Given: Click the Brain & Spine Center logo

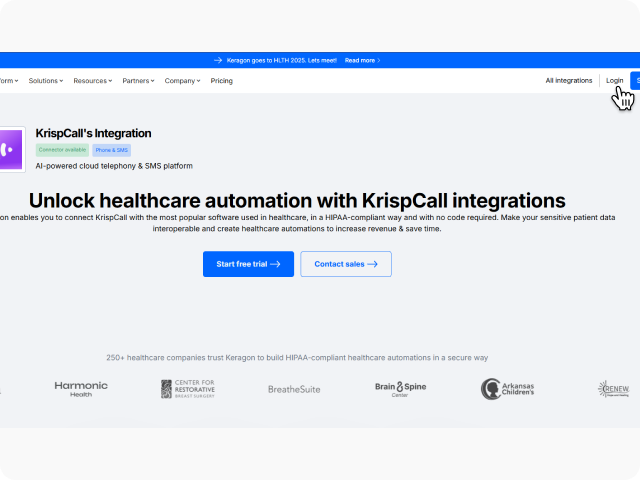Looking at the screenshot, I should (x=400, y=389).
